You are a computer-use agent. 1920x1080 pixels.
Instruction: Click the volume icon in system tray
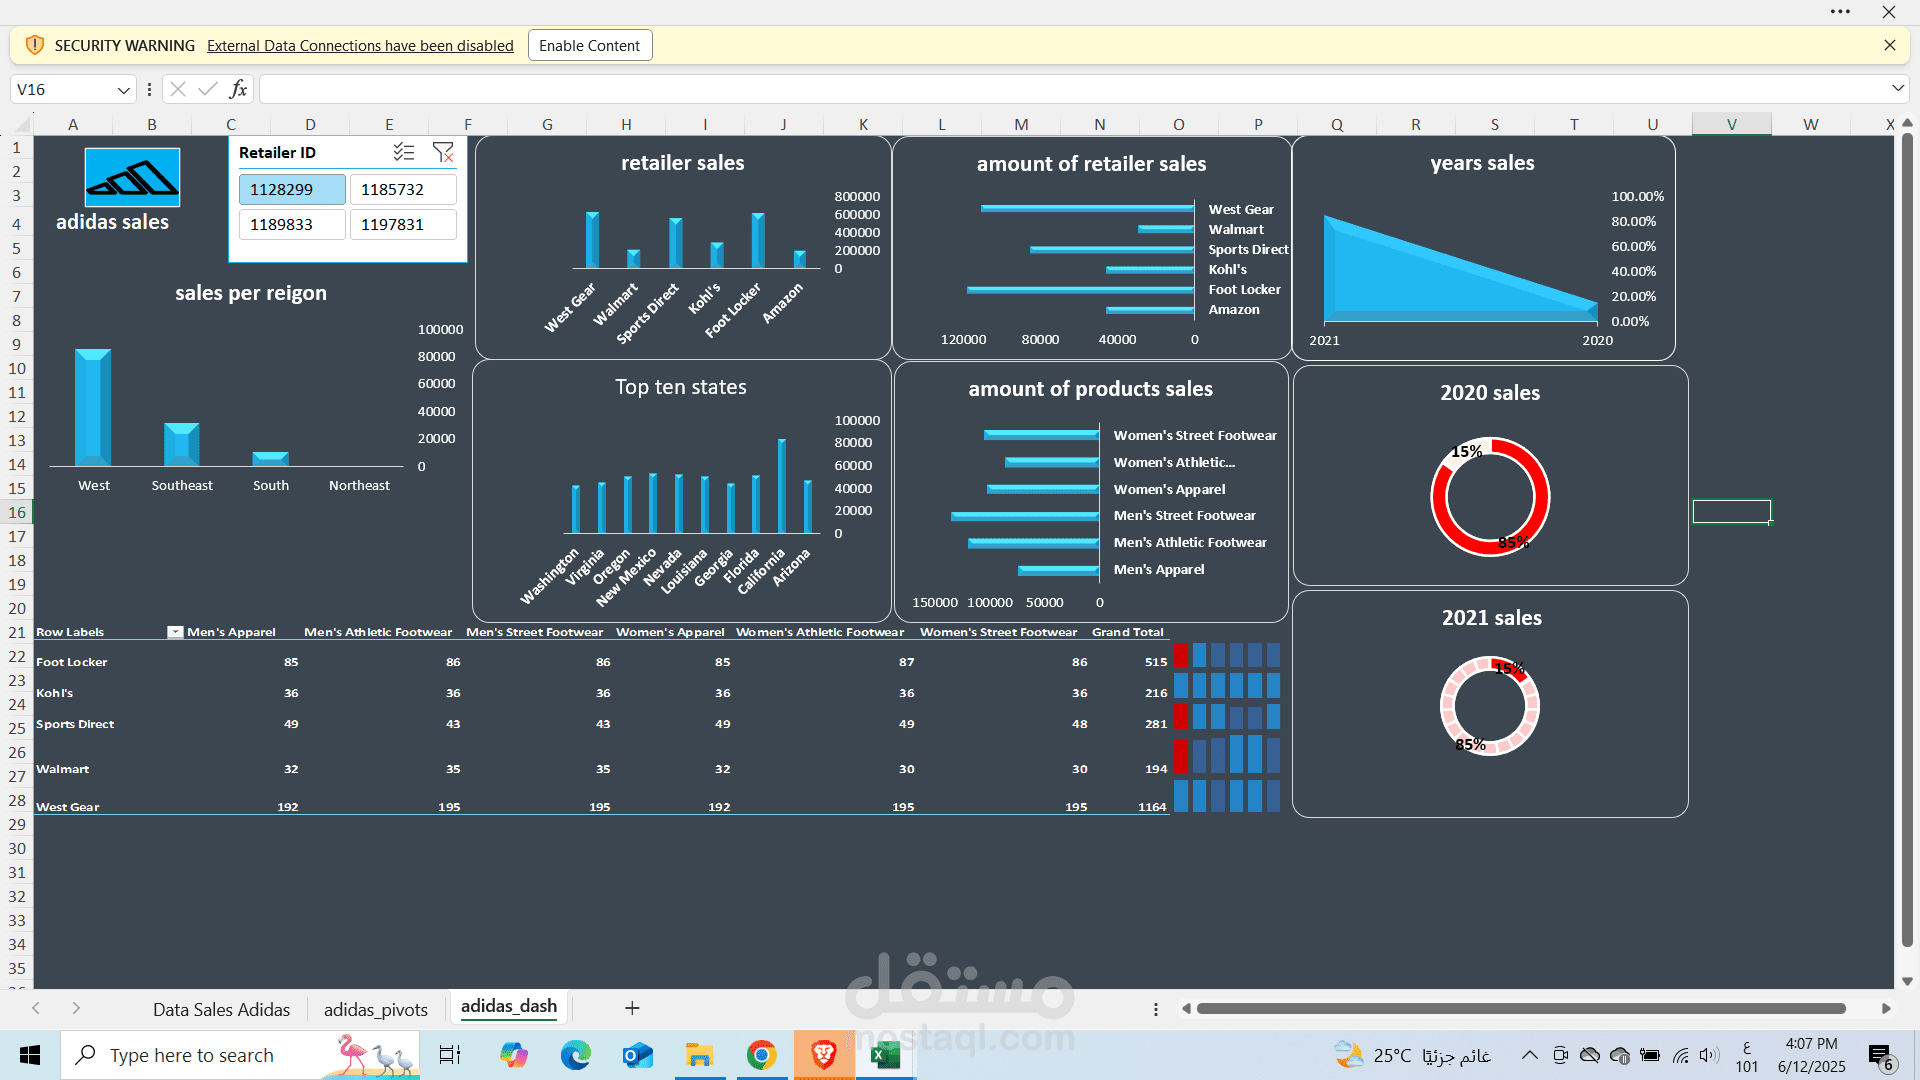[1708, 1055]
